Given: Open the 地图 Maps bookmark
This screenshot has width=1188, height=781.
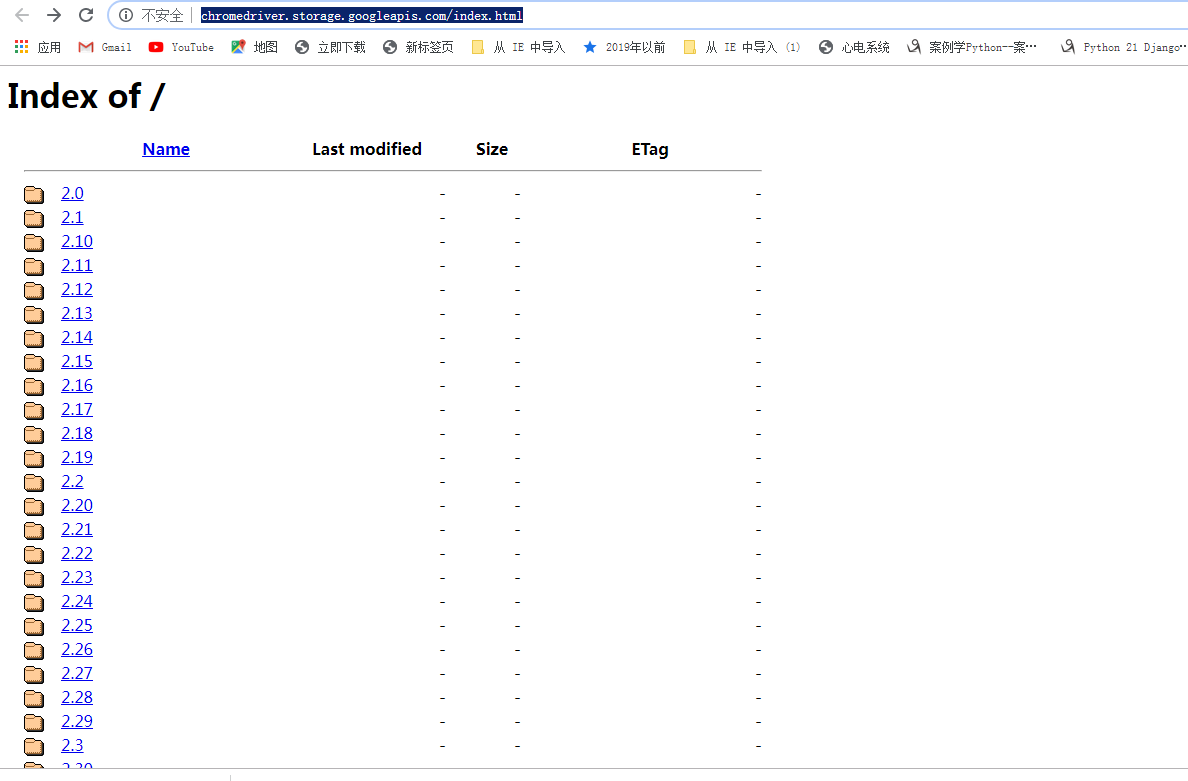Looking at the screenshot, I should pyautogui.click(x=255, y=47).
